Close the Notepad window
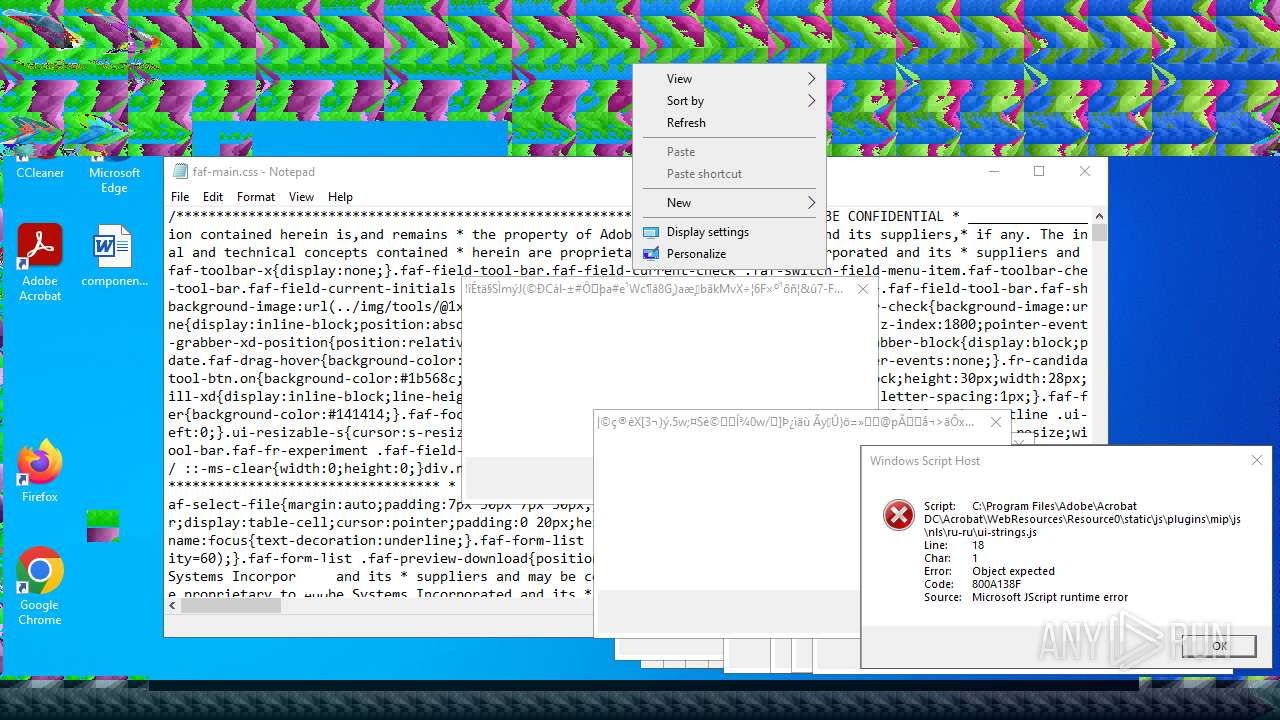Viewport: 1280px width, 720px height. 1085,171
